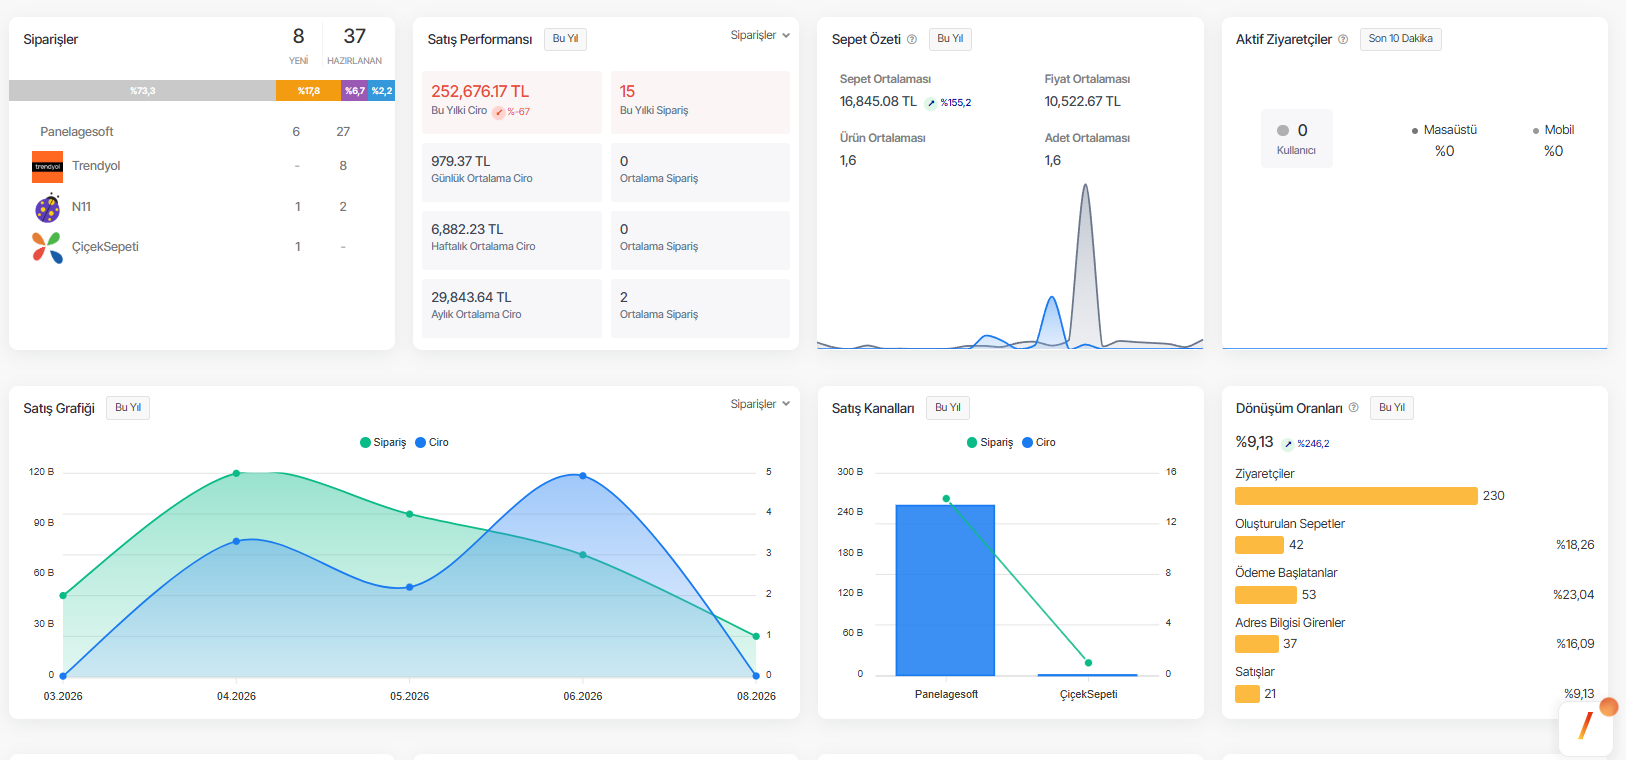Expand Siparişler dropdown in Satış Grafiği
This screenshot has width=1626, height=760.
click(760, 404)
